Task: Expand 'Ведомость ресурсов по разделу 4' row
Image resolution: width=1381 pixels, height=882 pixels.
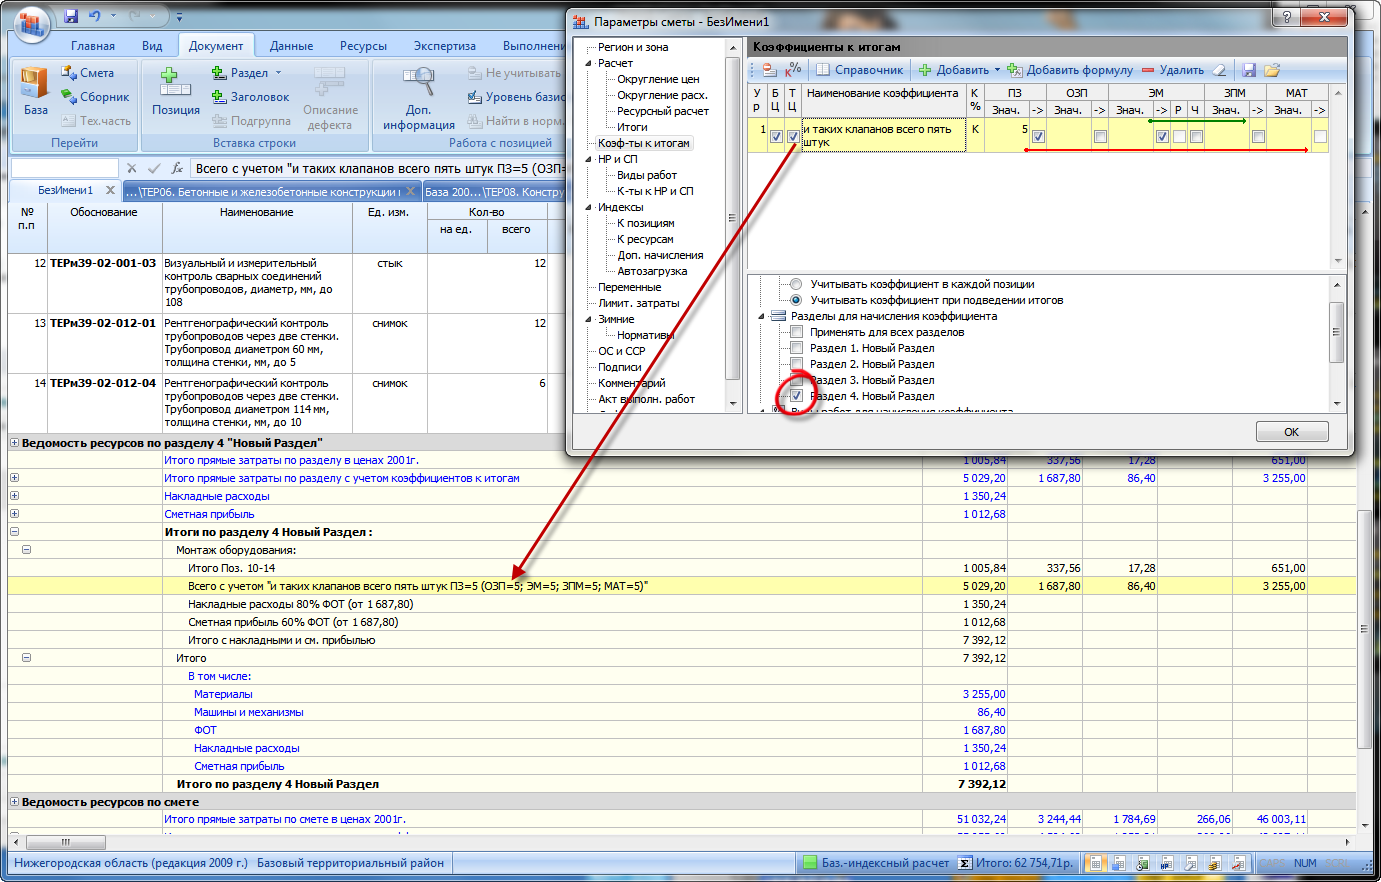Action: [14, 442]
